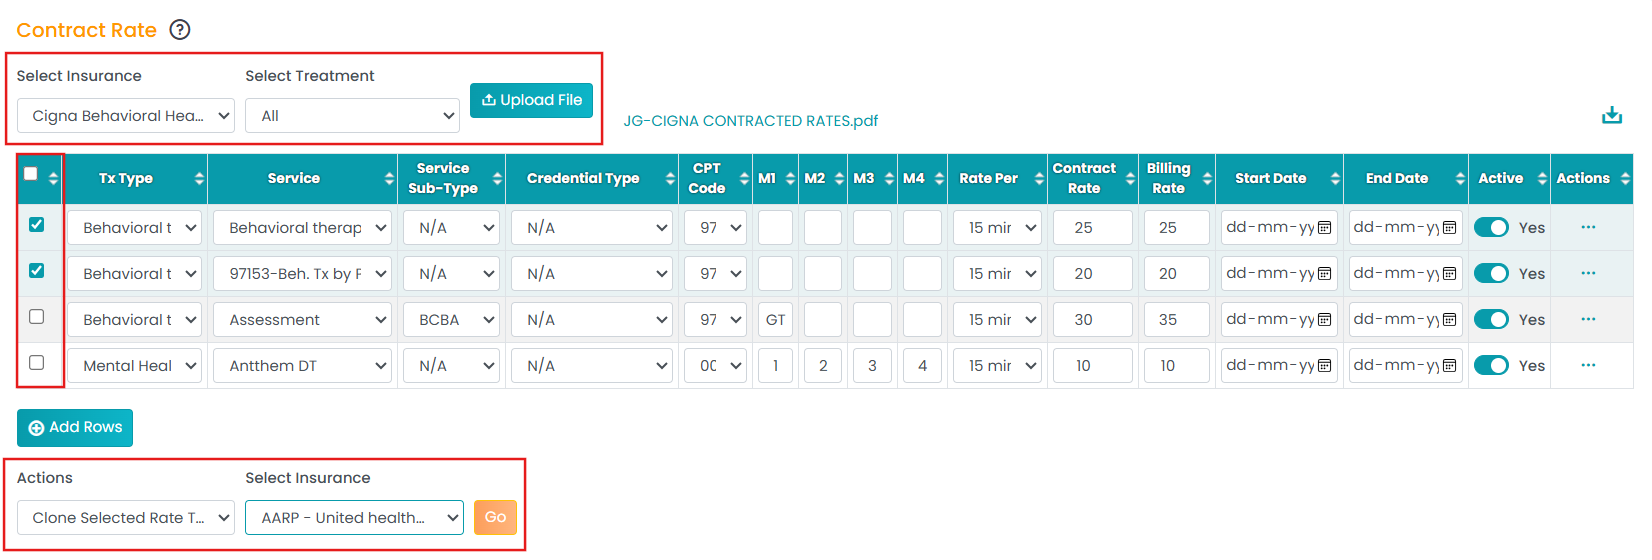The width and height of the screenshot is (1652, 560).
Task: Sort table by the Contract Rate column
Action: [1130, 178]
